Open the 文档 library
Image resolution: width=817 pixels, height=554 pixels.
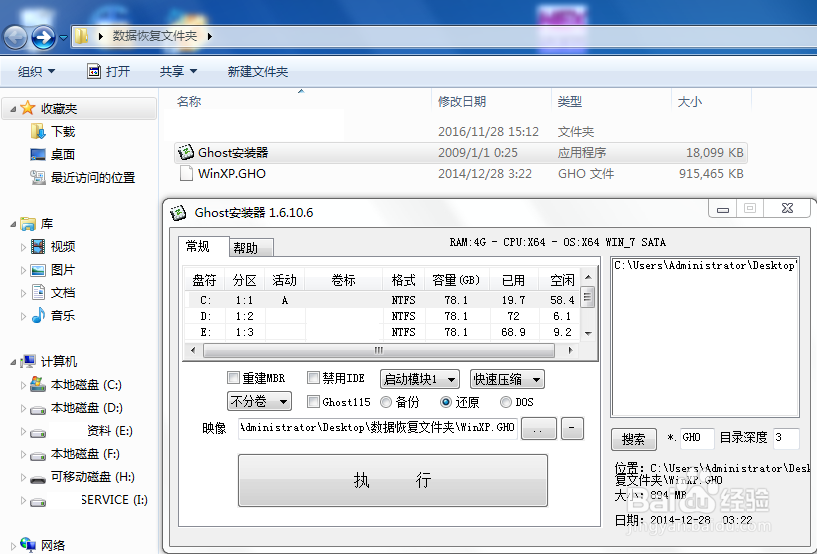(x=53, y=292)
